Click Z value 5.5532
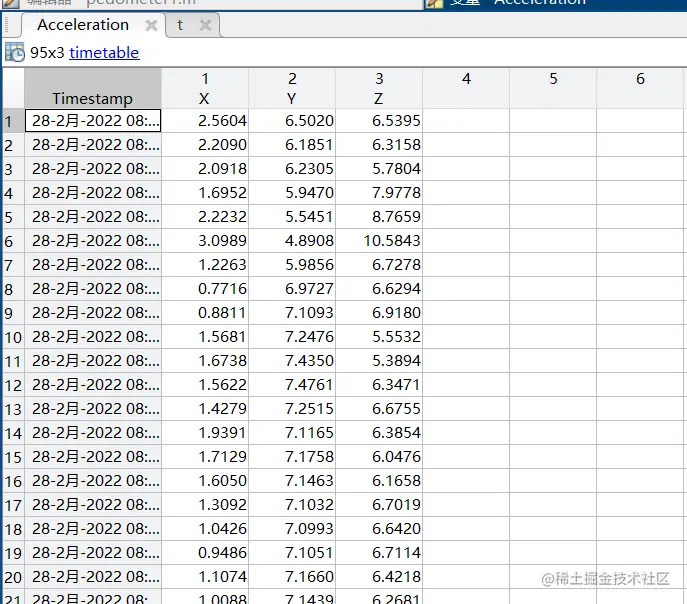The image size is (687, 604). click(x=396, y=337)
